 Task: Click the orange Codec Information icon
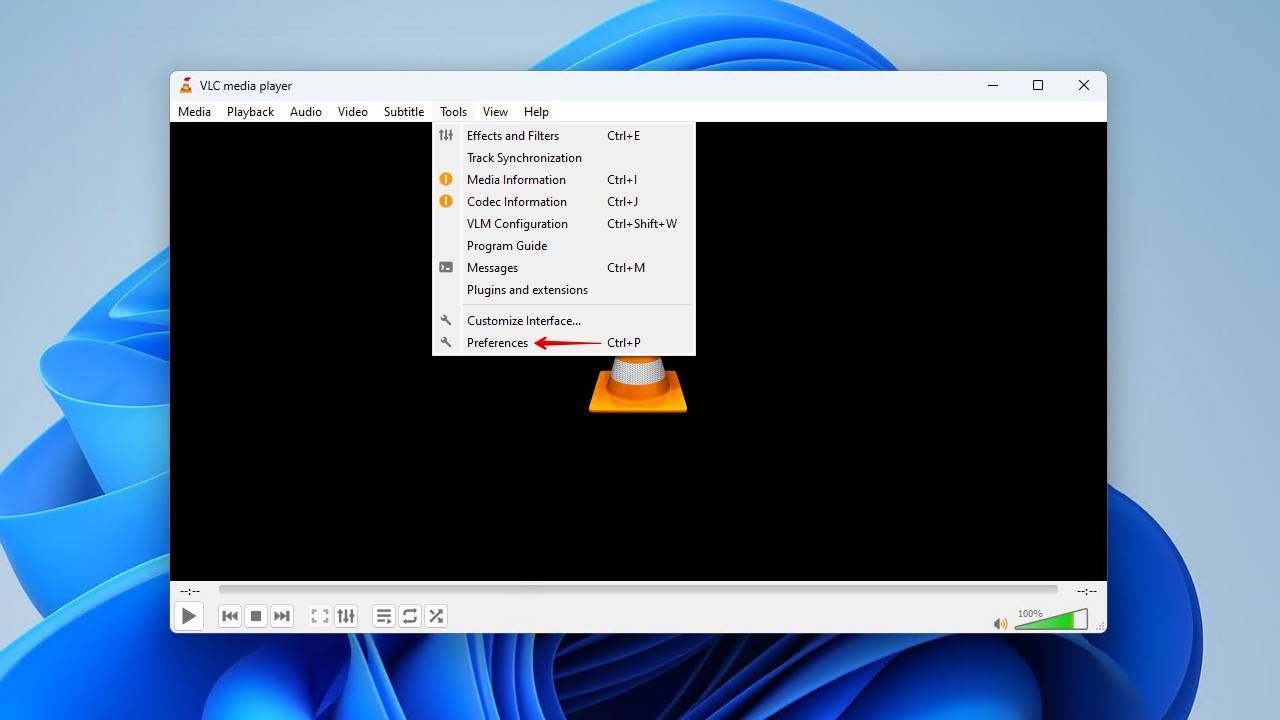pyautogui.click(x=446, y=201)
